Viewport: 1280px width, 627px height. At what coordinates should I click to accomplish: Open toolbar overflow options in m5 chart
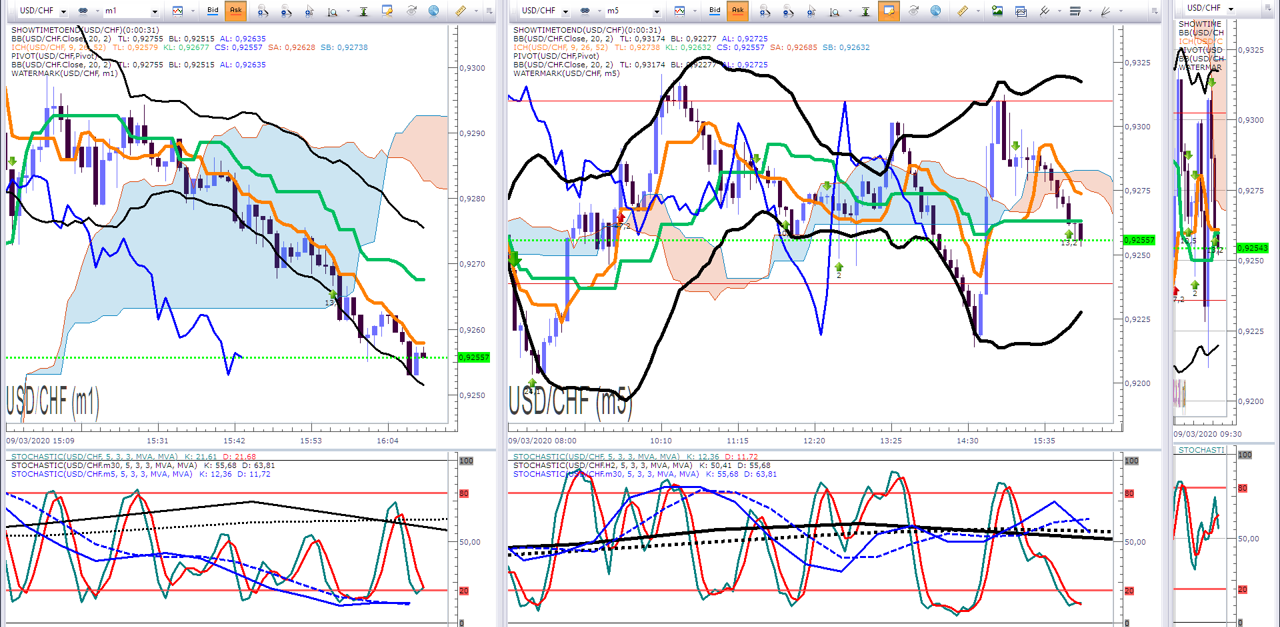click(1153, 11)
